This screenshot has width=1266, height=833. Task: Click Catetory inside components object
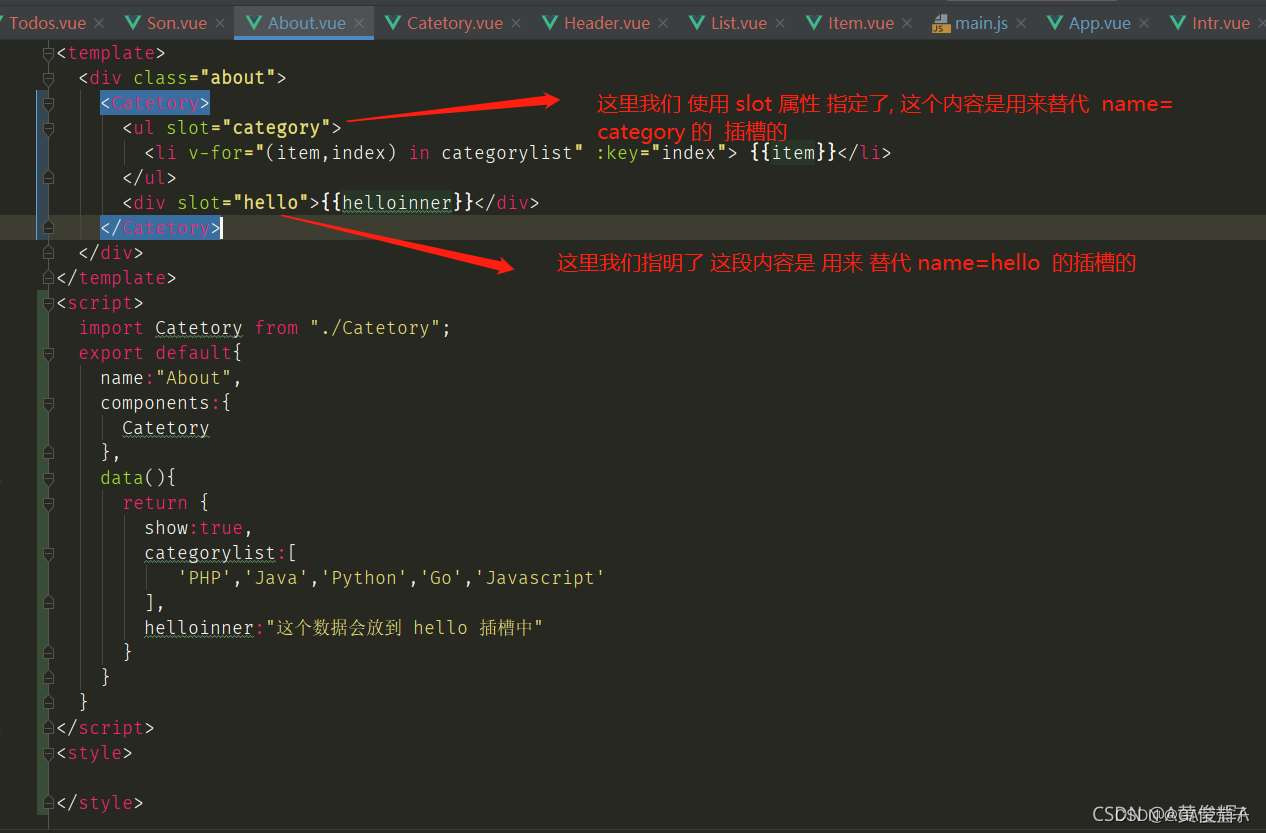(x=166, y=428)
